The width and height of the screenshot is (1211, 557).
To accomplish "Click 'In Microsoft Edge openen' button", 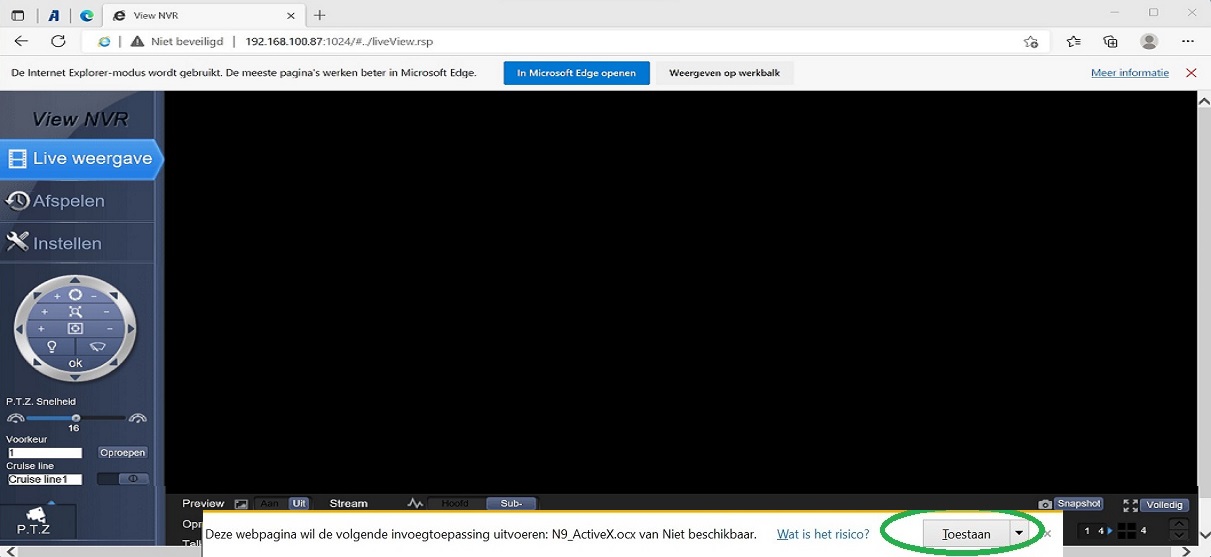I will pos(576,73).
